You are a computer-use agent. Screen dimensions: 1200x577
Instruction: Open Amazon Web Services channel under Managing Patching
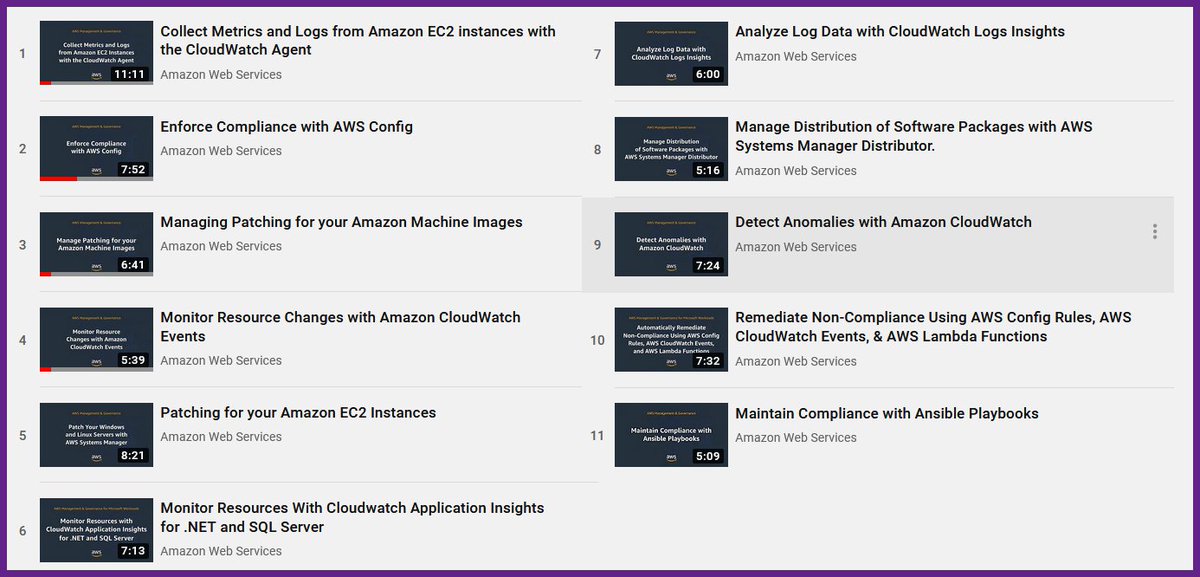(221, 246)
